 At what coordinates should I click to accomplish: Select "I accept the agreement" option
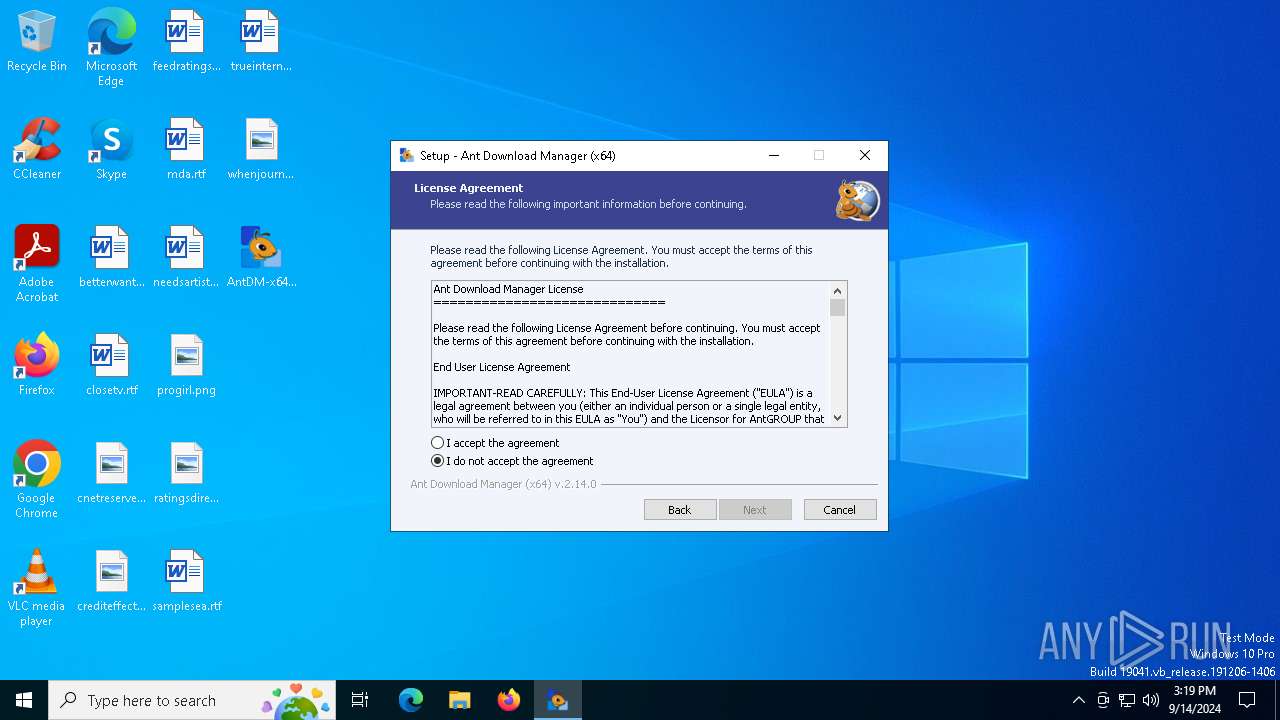(495, 443)
